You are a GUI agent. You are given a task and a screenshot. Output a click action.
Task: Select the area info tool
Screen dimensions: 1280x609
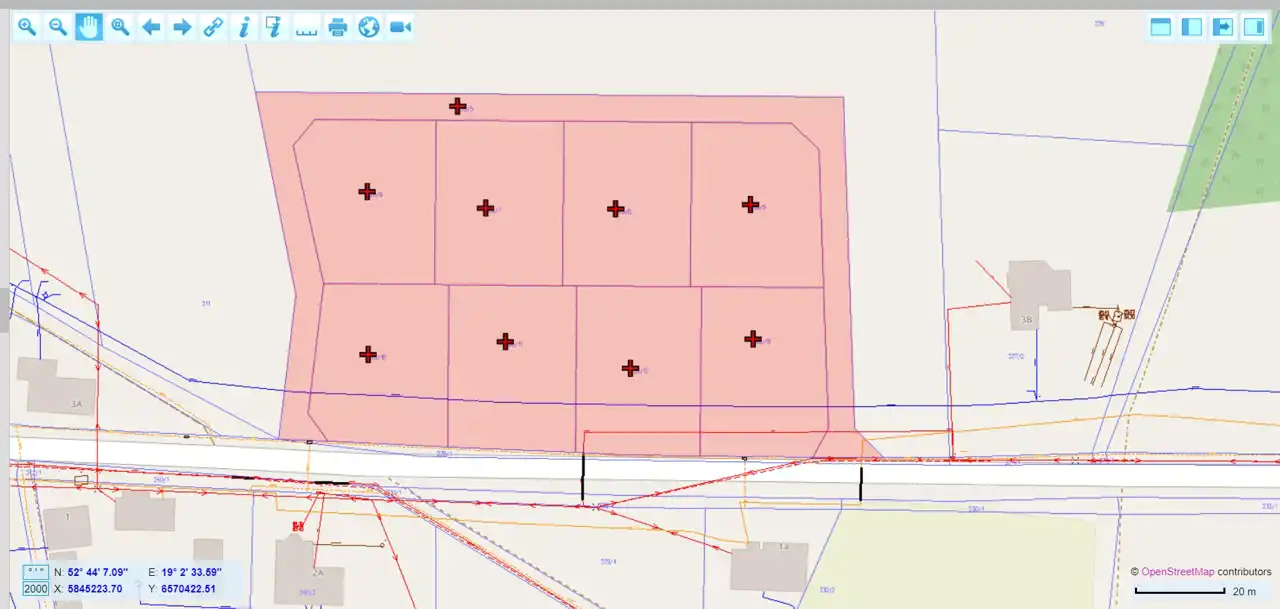coord(275,27)
